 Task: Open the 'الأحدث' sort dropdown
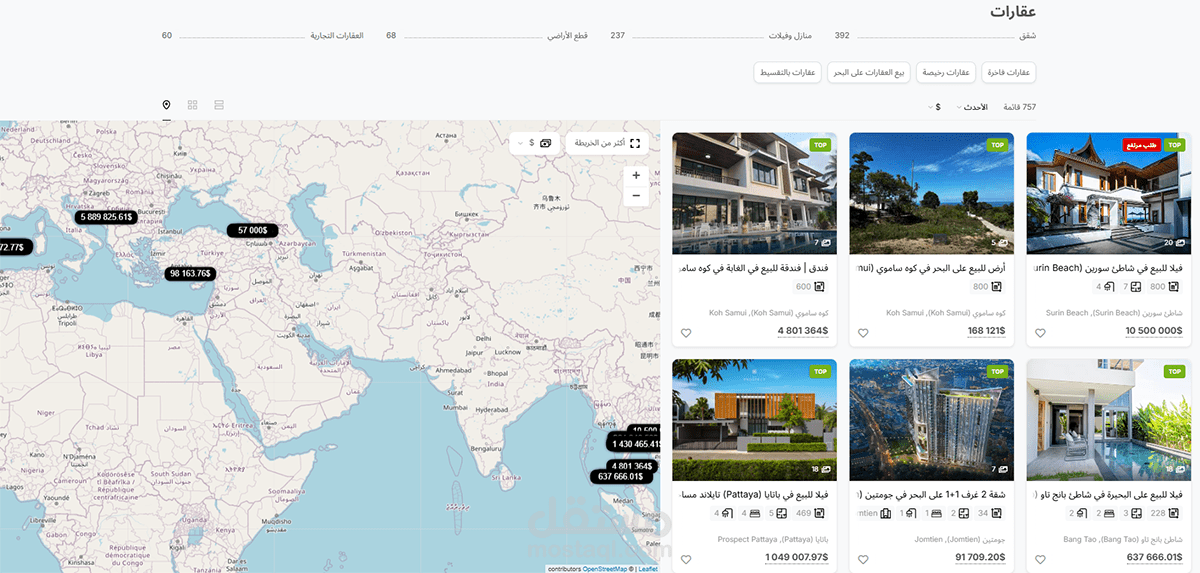[972, 107]
